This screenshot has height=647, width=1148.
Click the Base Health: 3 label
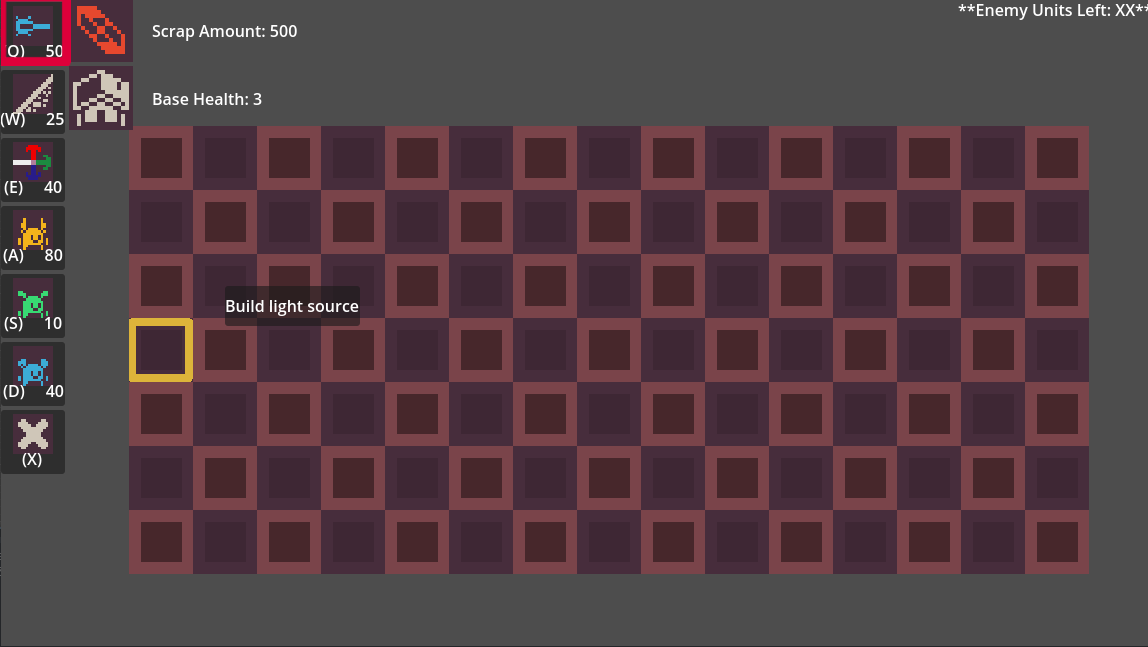[206, 100]
